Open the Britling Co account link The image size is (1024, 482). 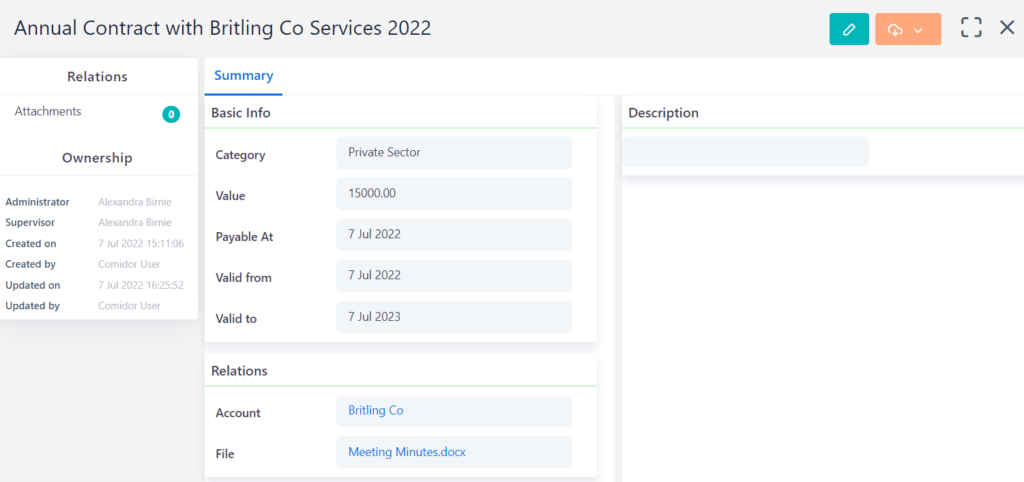coord(376,411)
